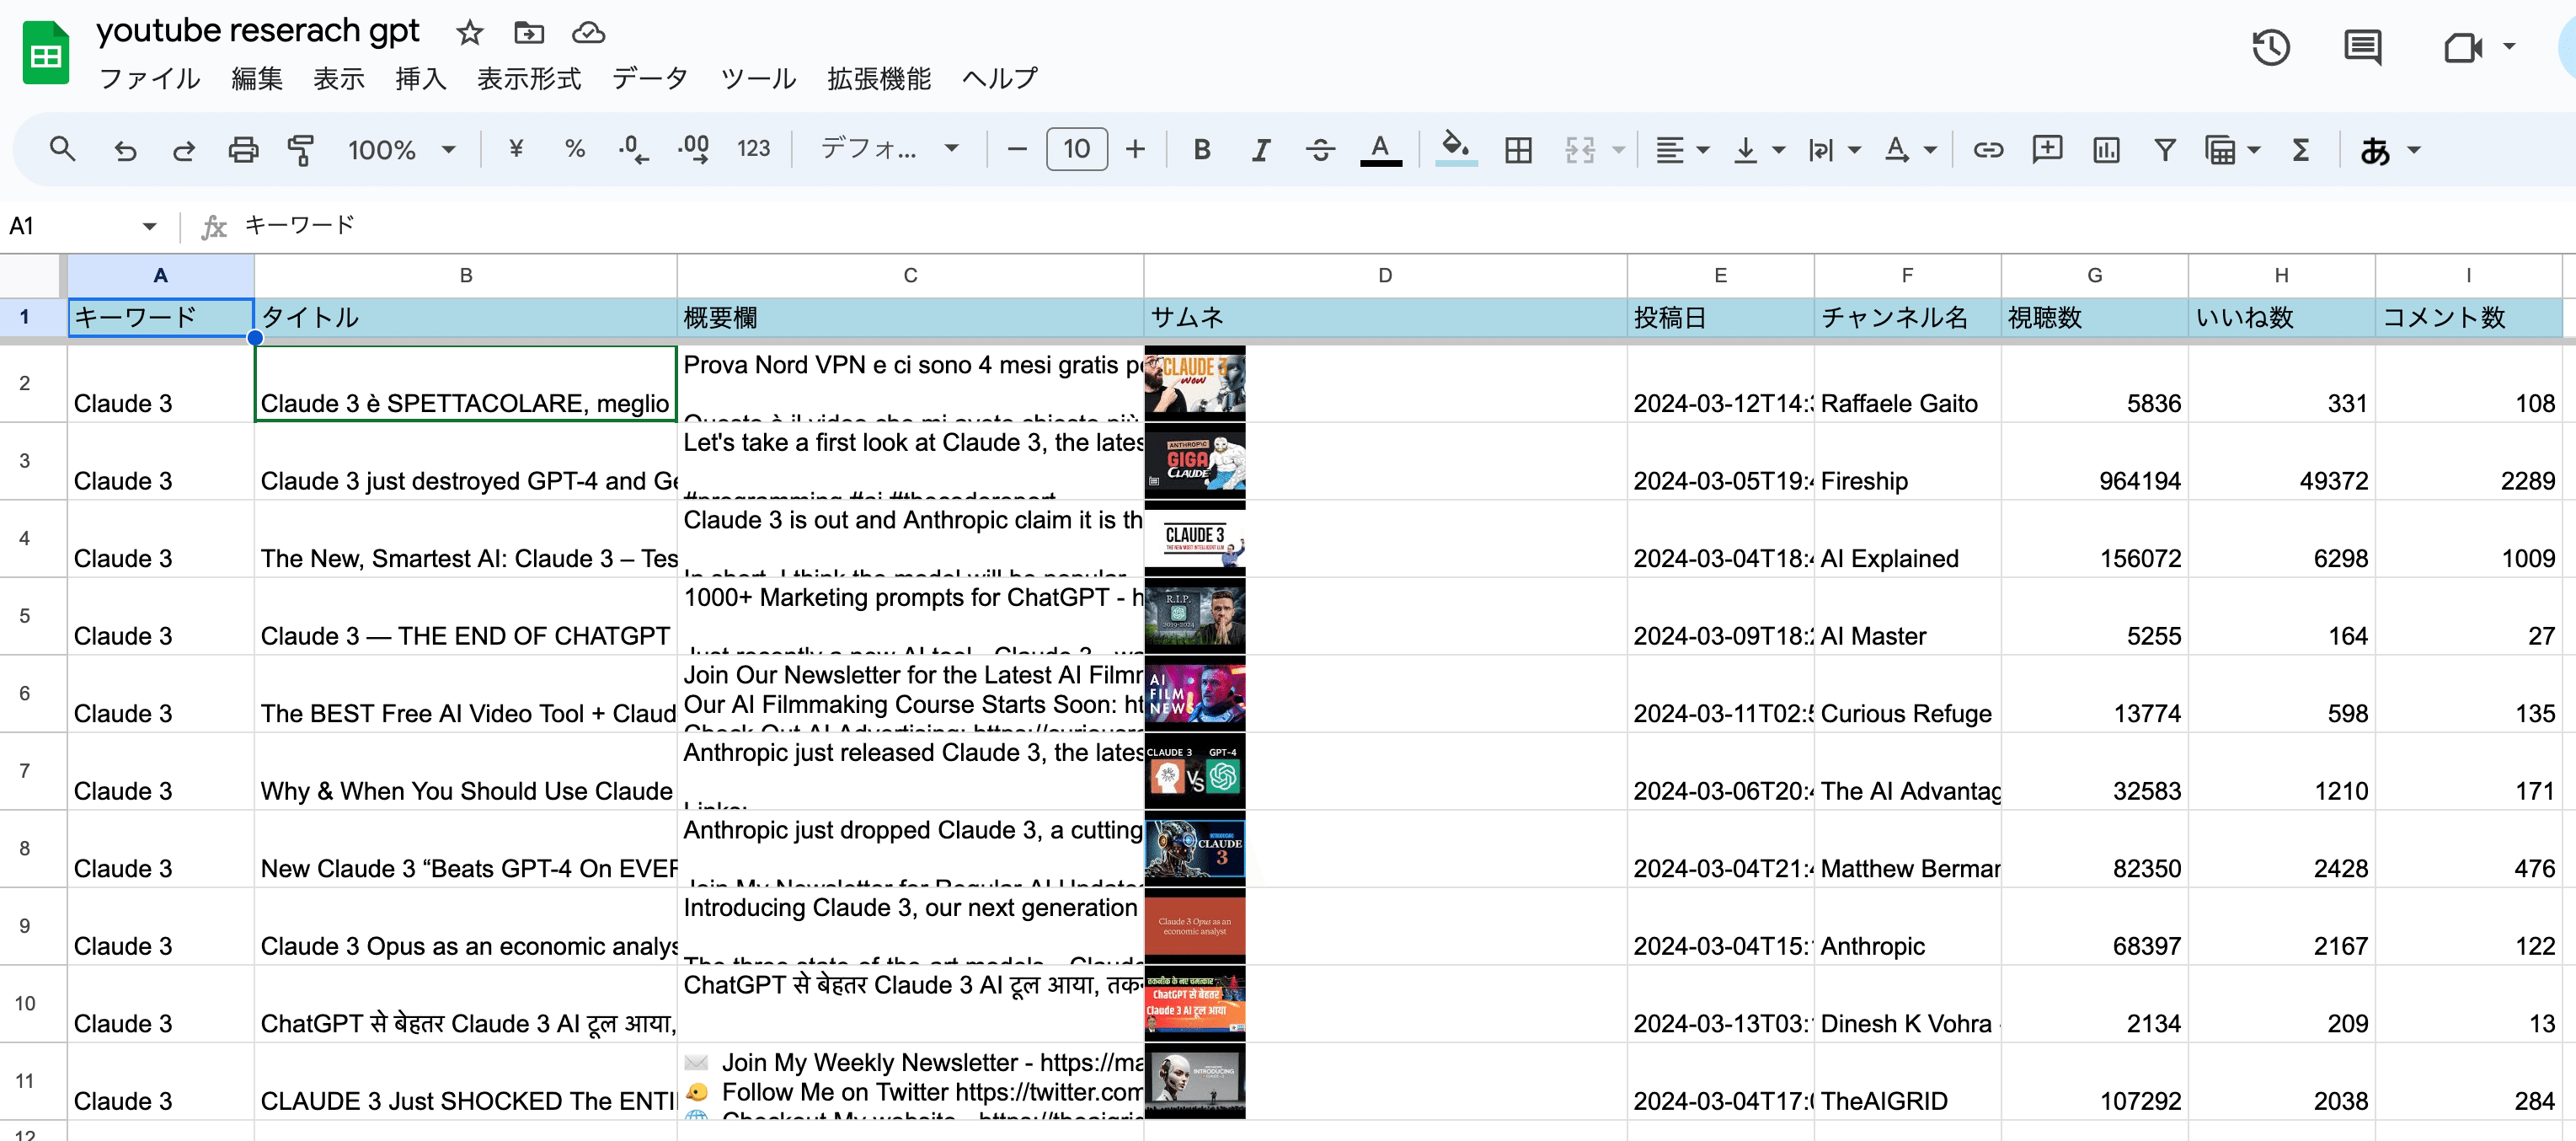2576x1141 pixels.
Task: Expand the name box cell dropdown
Action: (x=149, y=226)
